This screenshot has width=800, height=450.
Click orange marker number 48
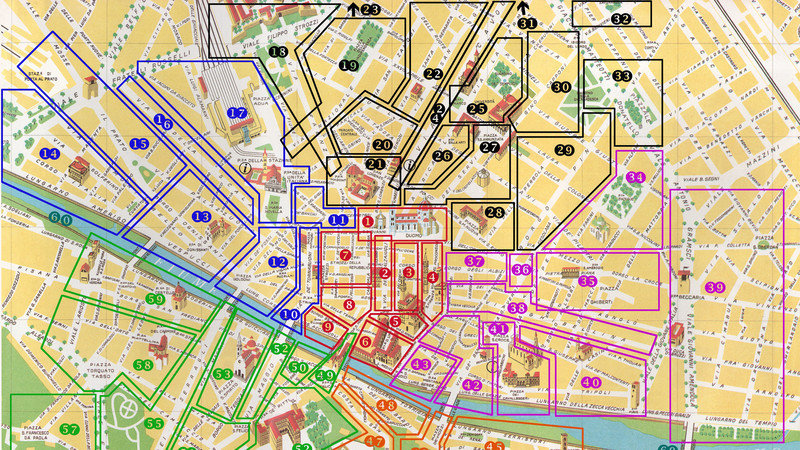coord(386,406)
